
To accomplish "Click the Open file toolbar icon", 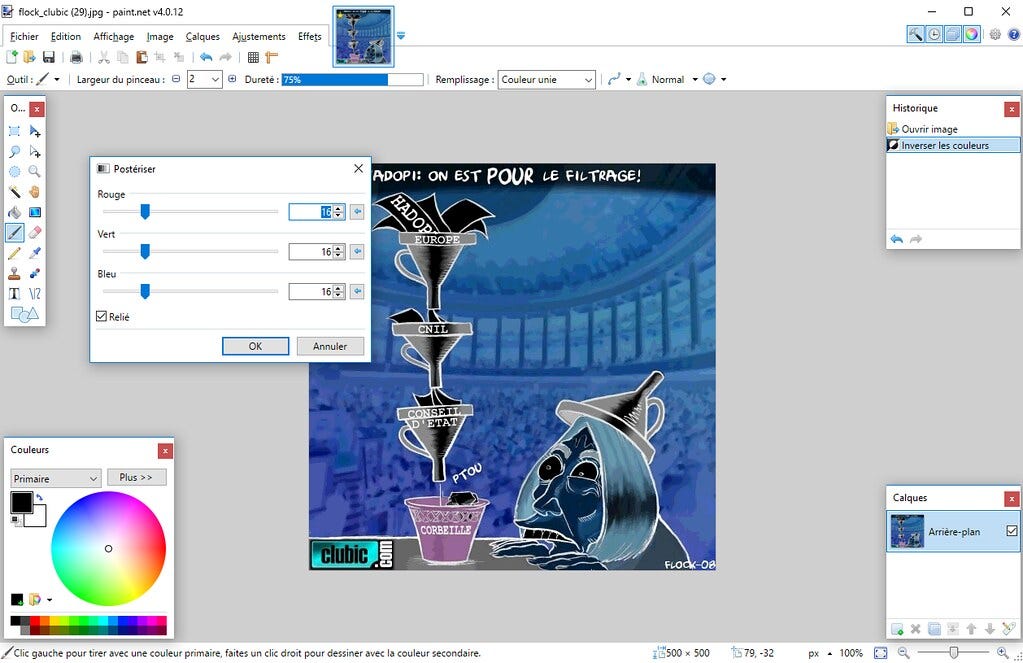I will (x=29, y=57).
